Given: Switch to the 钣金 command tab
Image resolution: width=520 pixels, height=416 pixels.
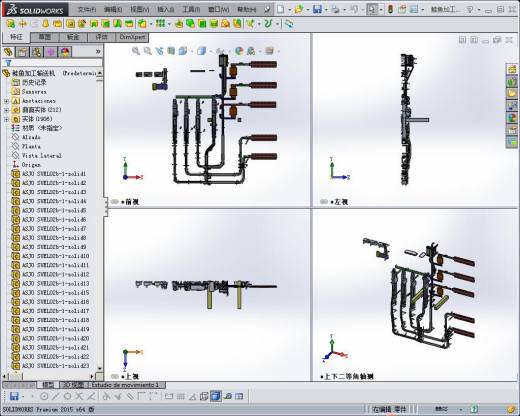Looking at the screenshot, I should pos(73,37).
